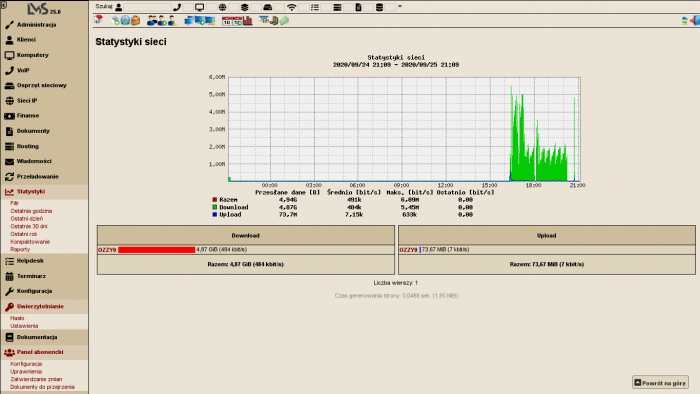Click the monitor search icon
The height and width of the screenshot is (394, 700).
pyautogui.click(x=200, y=7)
